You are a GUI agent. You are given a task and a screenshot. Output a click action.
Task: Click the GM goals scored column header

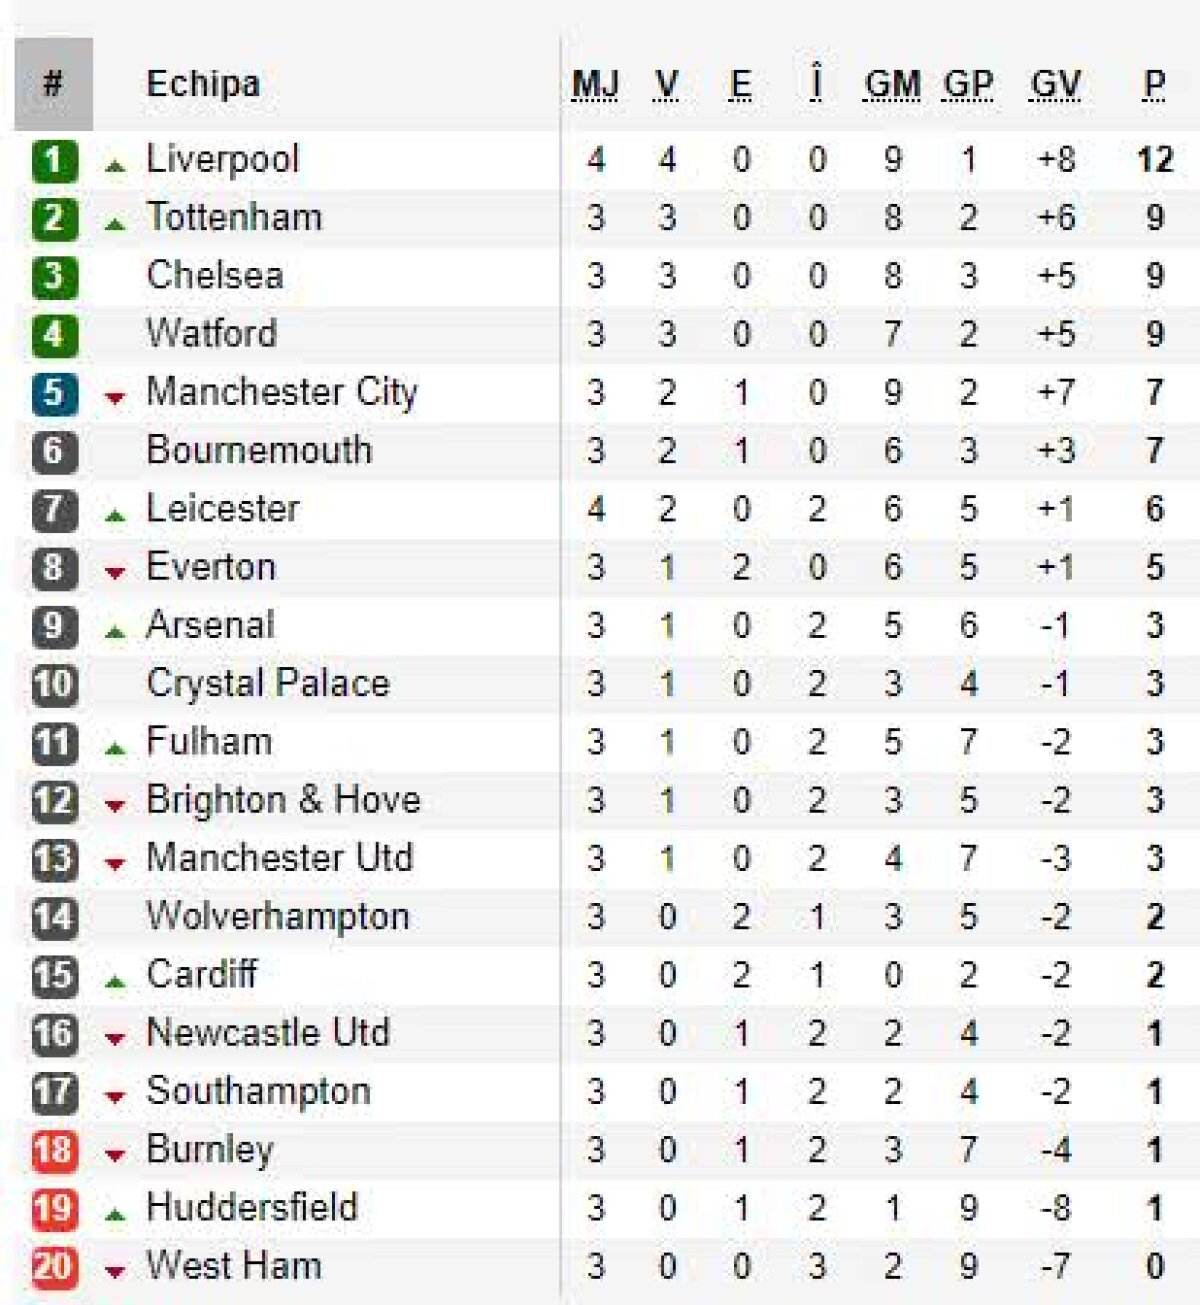[892, 84]
